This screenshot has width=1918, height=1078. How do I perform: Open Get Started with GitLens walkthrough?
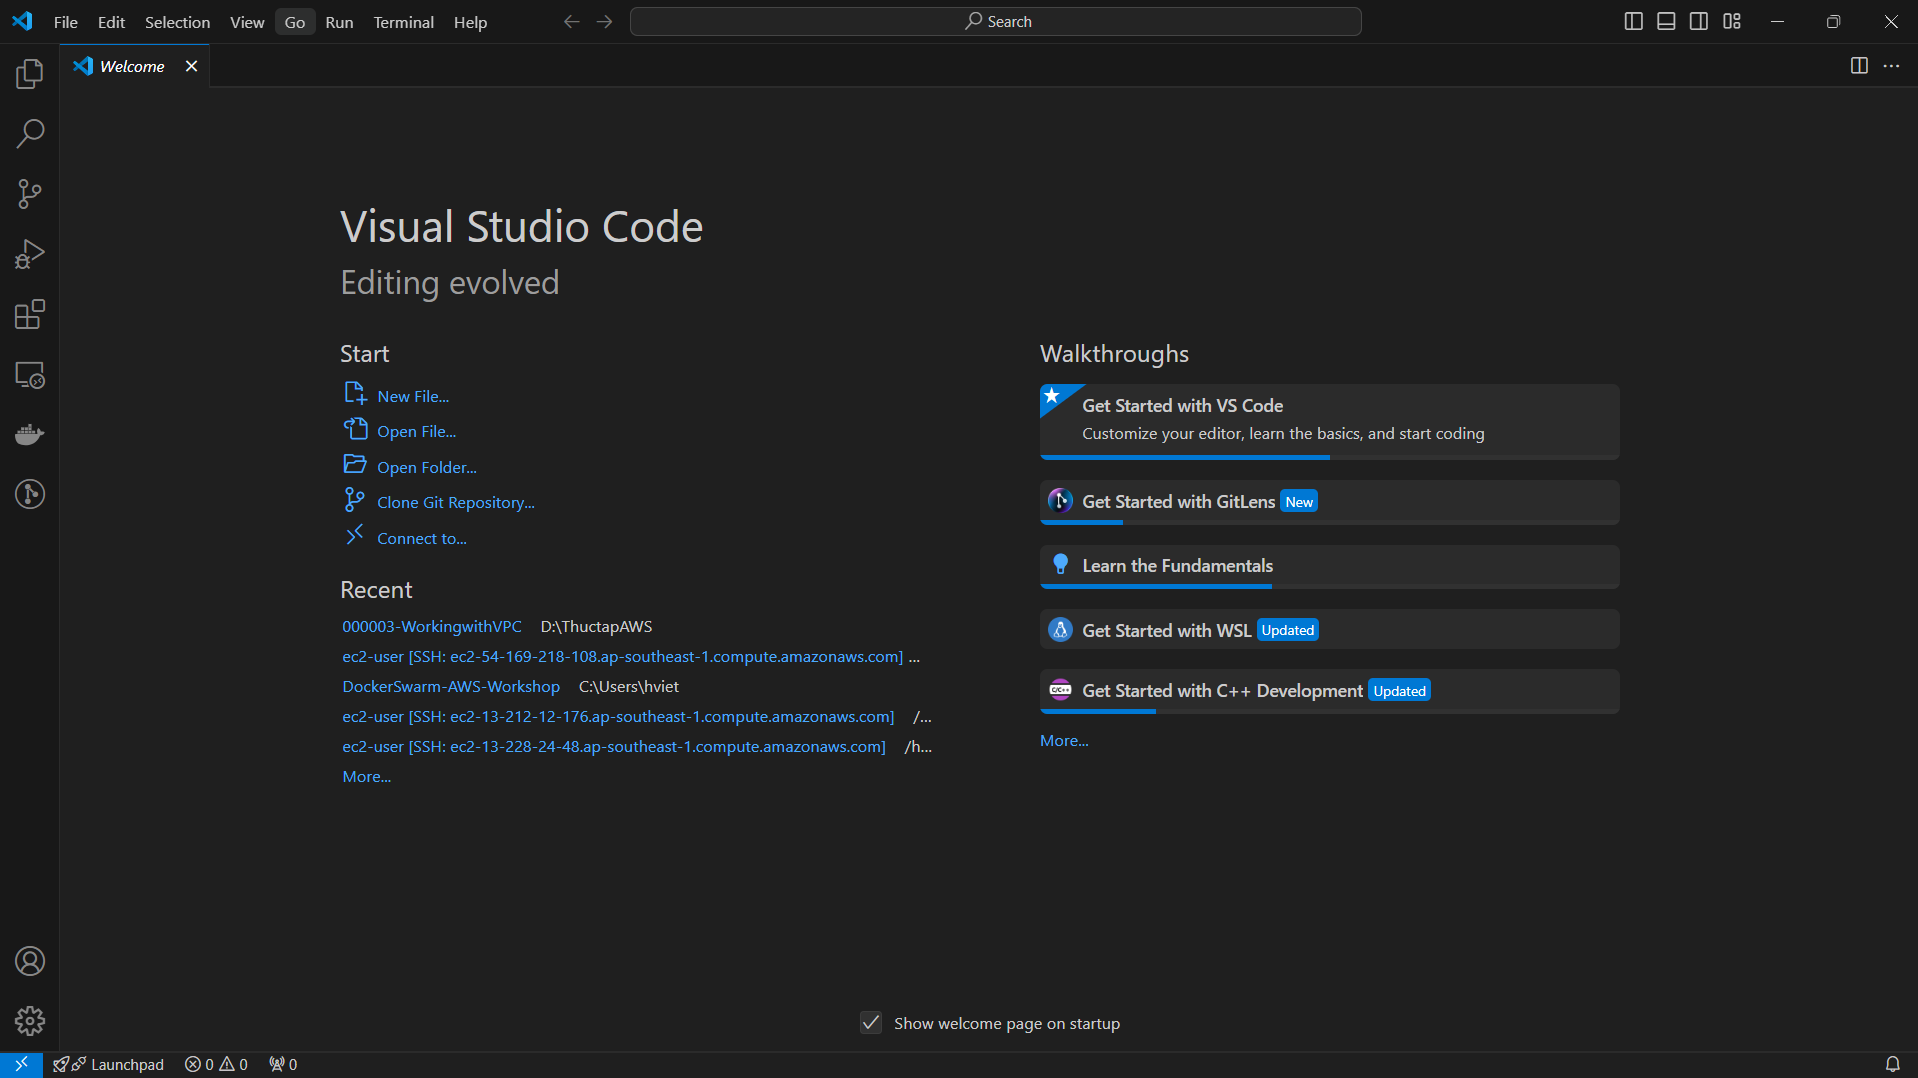click(1329, 502)
